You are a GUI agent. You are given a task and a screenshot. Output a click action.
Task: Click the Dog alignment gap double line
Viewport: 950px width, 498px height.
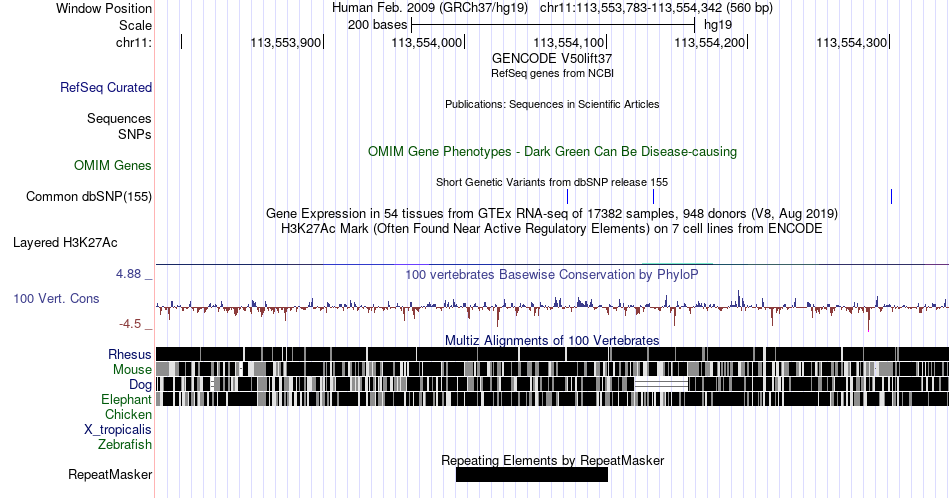pos(661,384)
